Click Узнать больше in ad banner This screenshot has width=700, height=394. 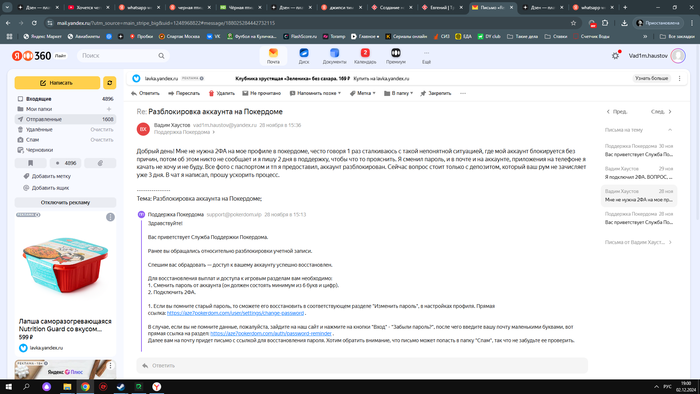point(651,78)
